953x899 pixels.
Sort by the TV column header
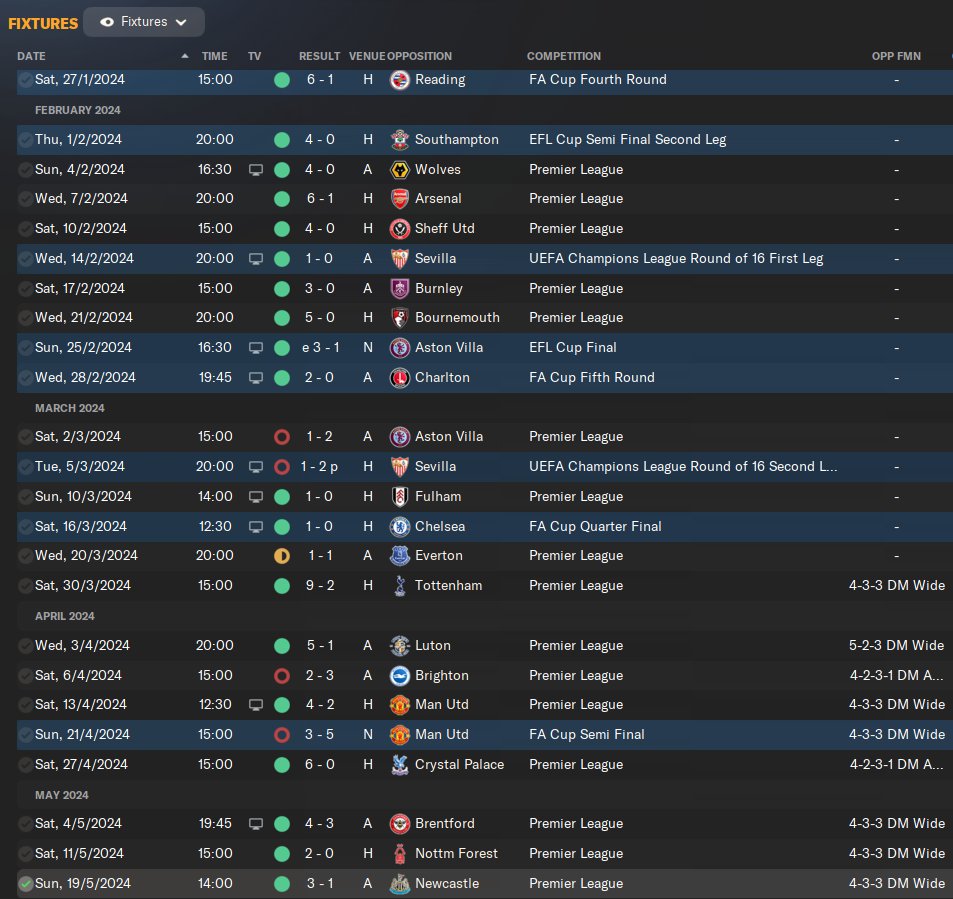pos(255,56)
